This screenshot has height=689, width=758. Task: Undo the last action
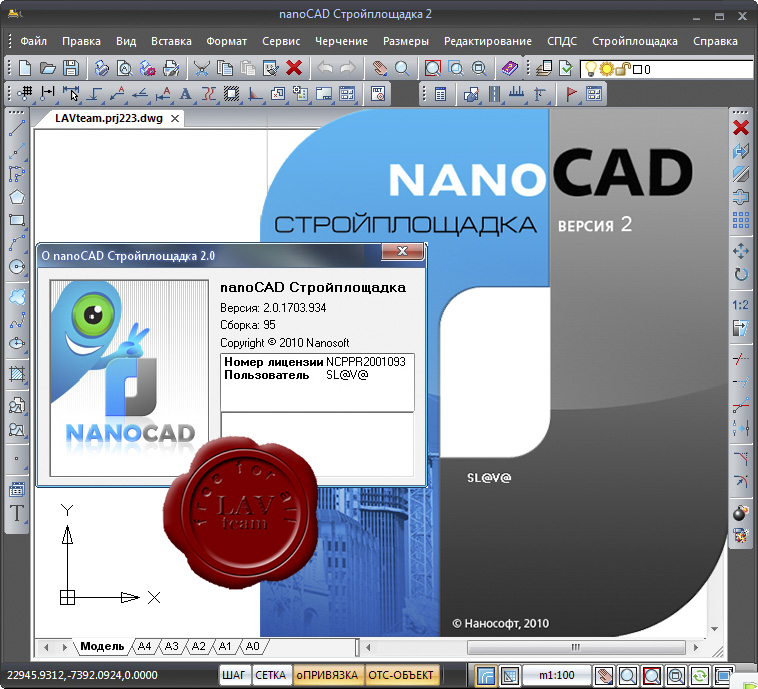point(325,68)
